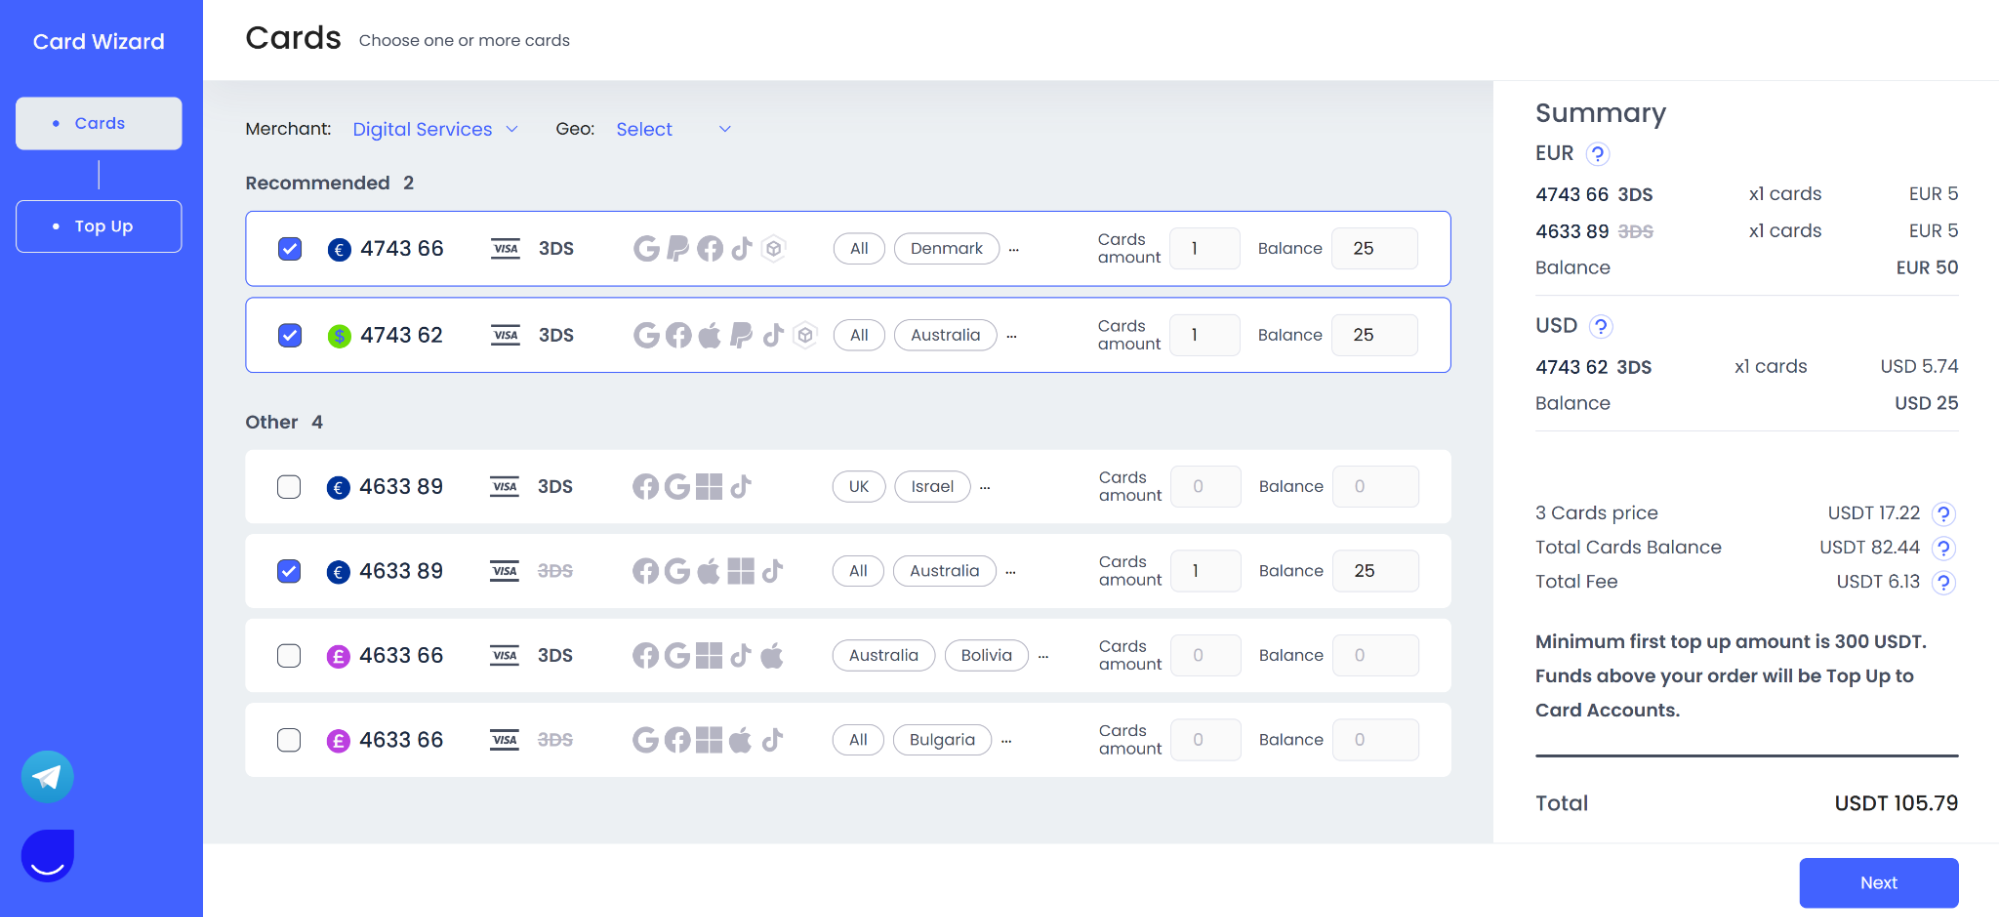
Task: Click the Visa logo on 4633 66 Bulgaria row
Action: tap(505, 740)
